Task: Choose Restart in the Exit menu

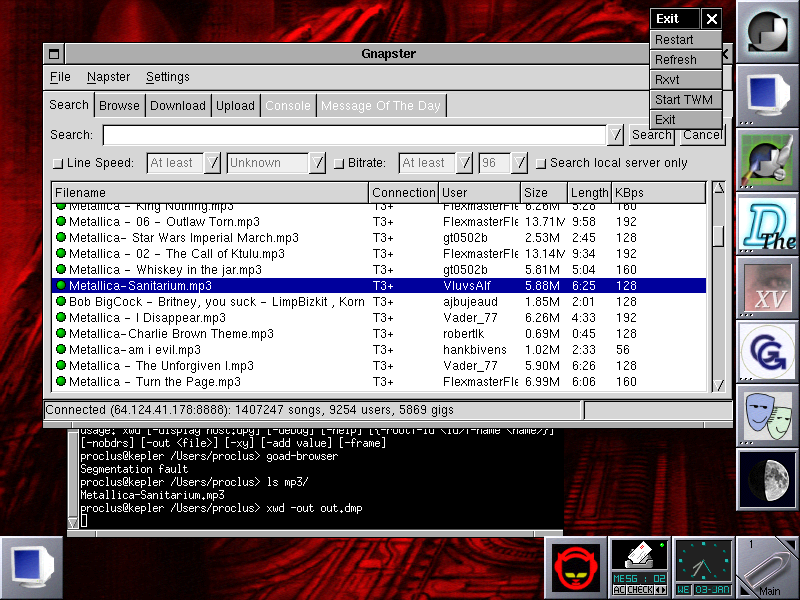Action: 674,40
